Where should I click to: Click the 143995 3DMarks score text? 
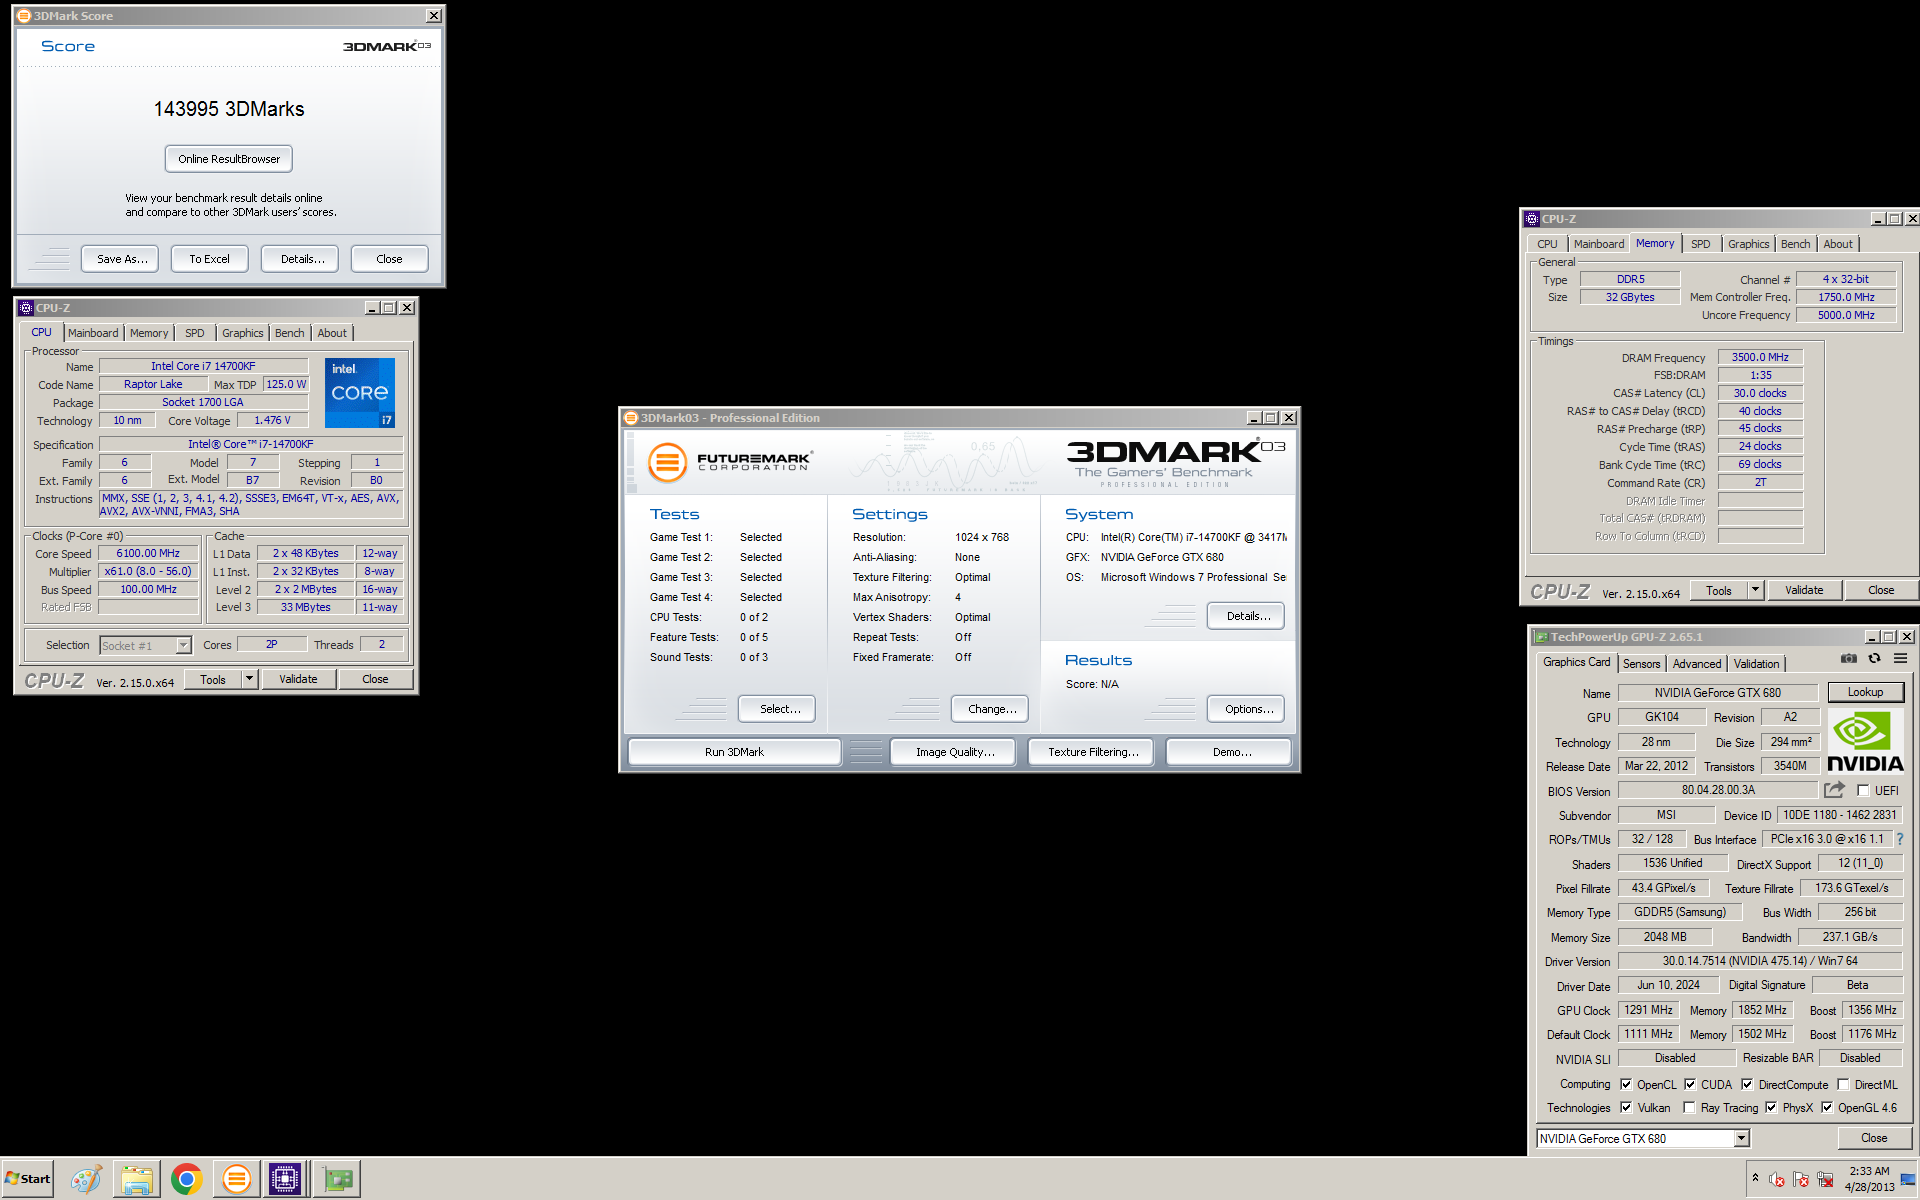(x=229, y=109)
